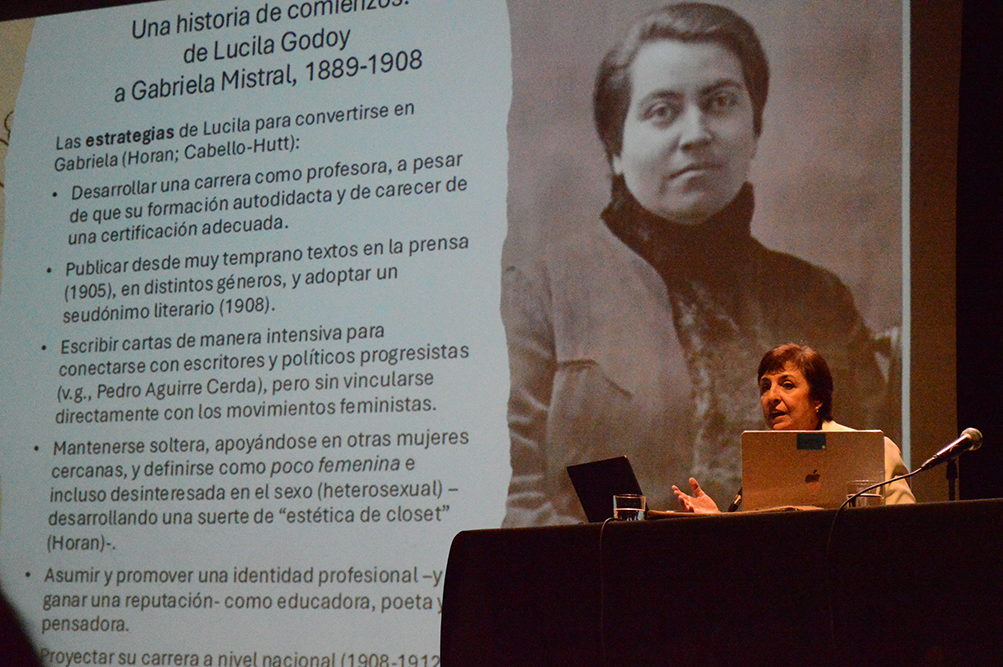Click the bullet dot before 'Escribir cartas'
This screenshot has height=667, width=1003.
pos(44,348)
